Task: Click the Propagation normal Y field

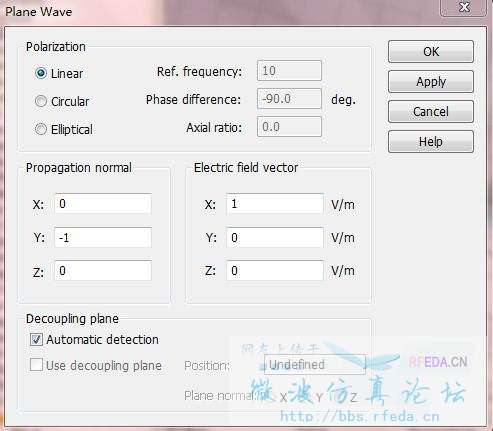Action: coord(103,237)
